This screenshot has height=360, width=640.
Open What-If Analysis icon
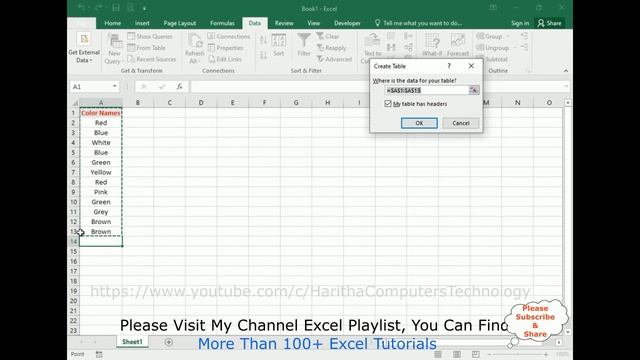tap(432, 45)
